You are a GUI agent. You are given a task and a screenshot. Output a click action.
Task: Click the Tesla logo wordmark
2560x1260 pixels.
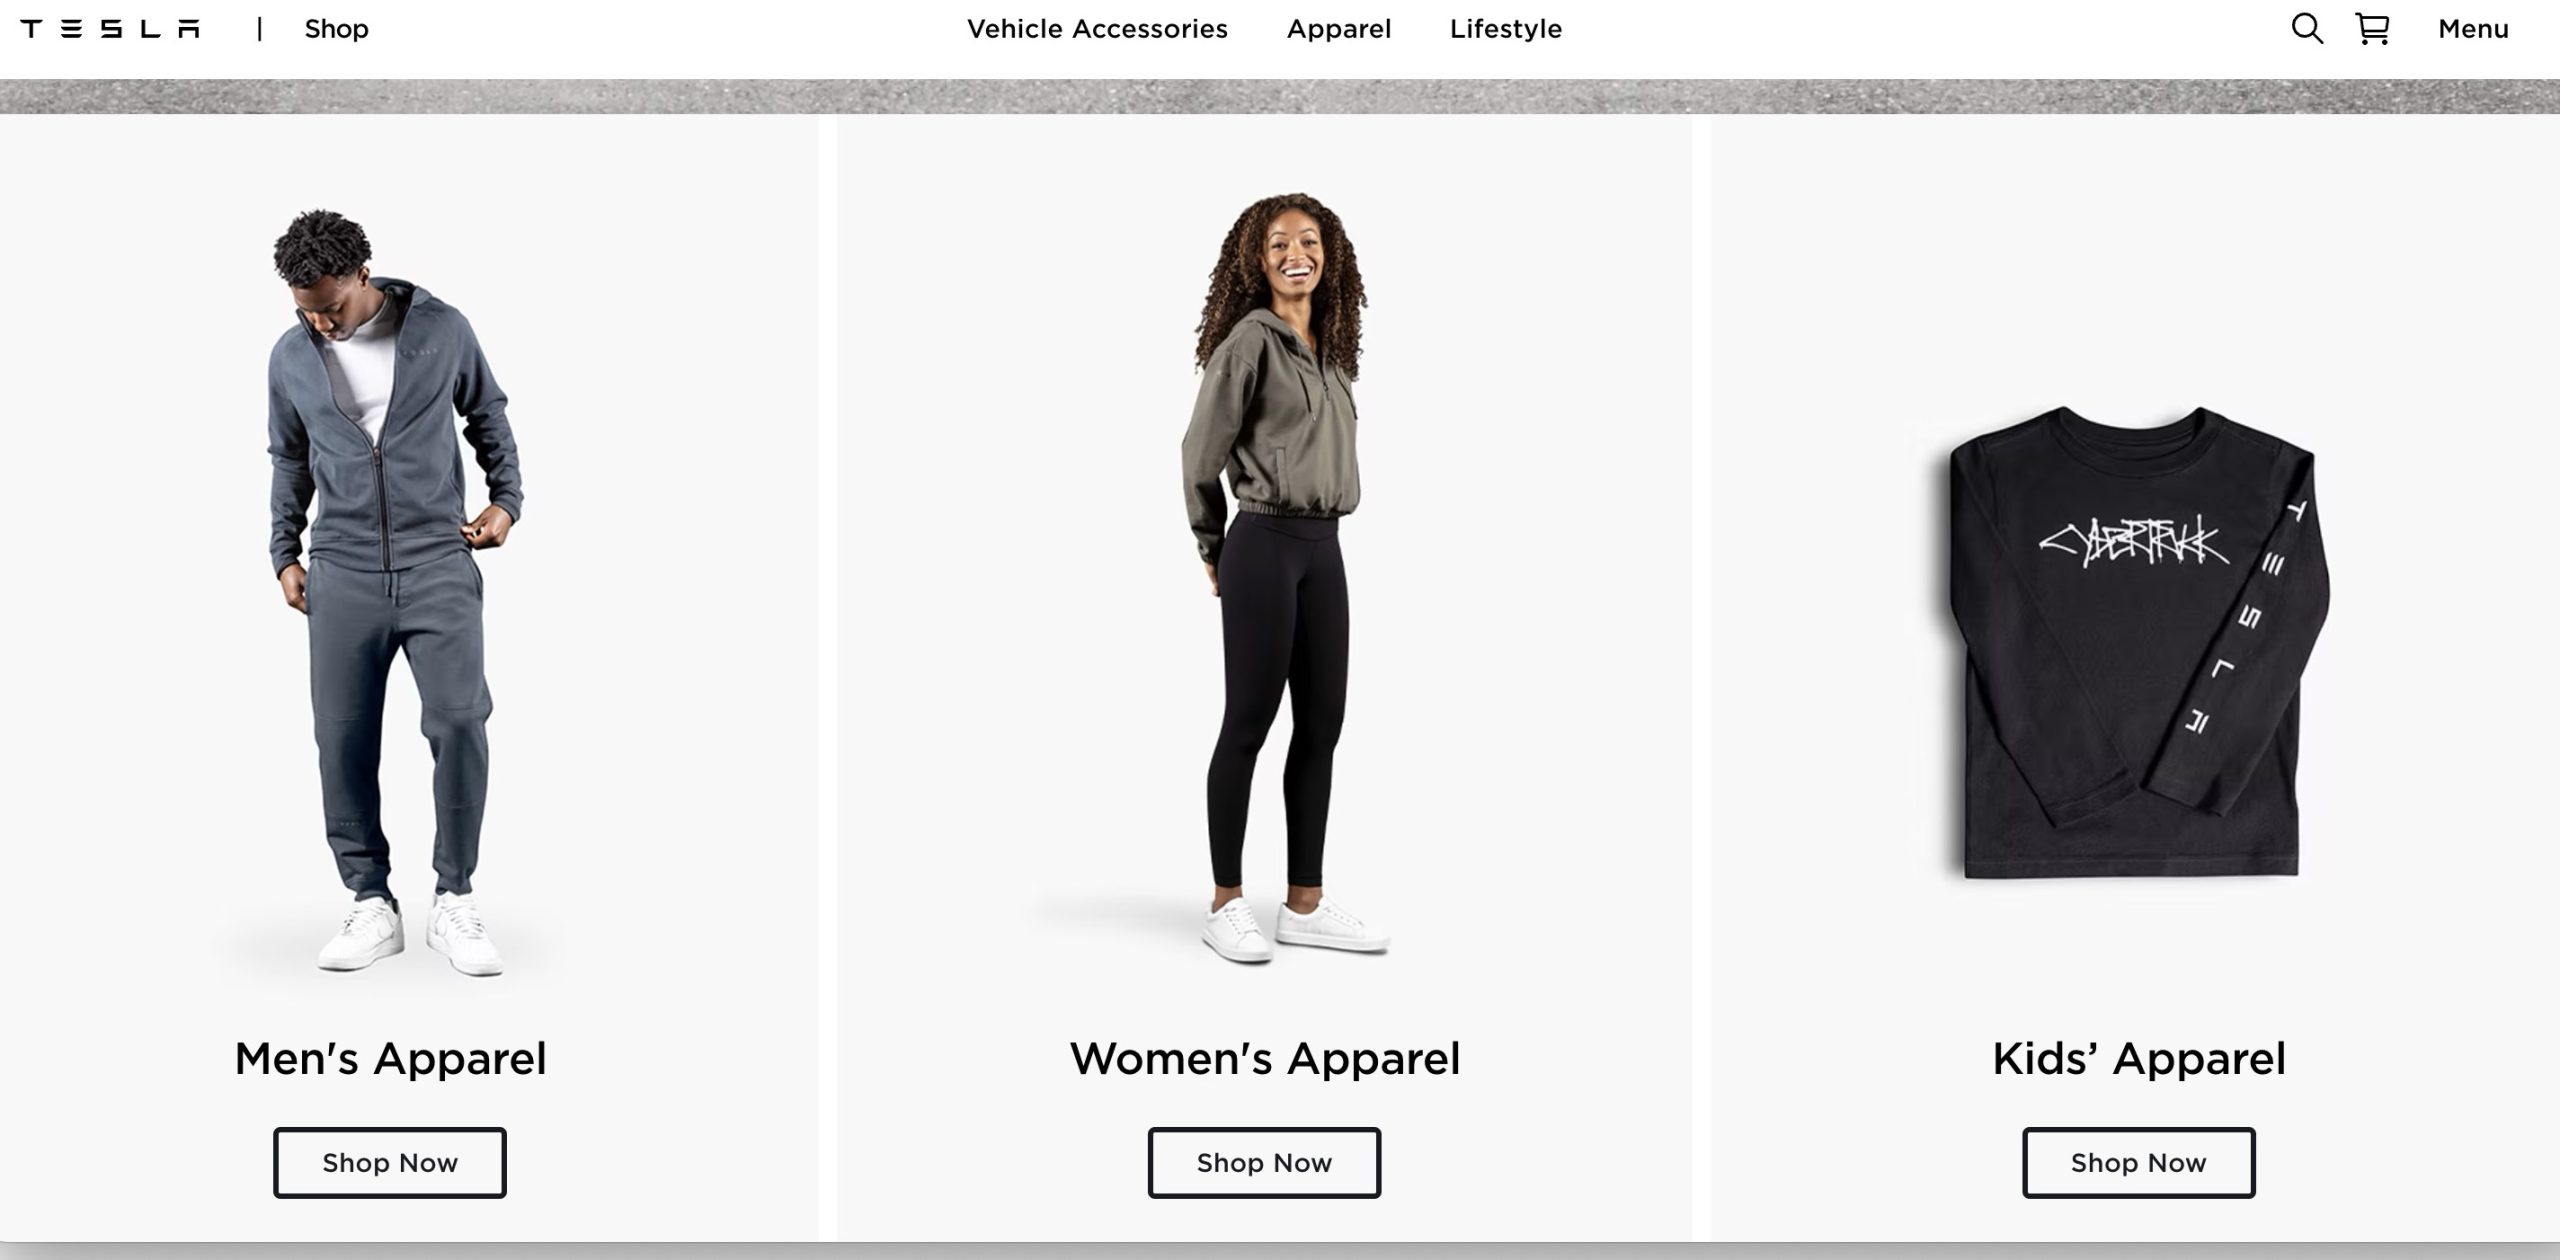pos(110,29)
